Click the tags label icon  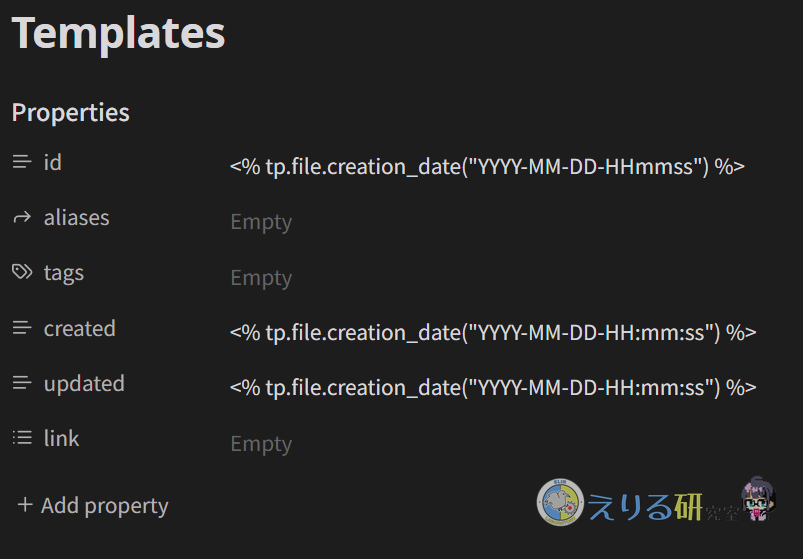coord(22,273)
